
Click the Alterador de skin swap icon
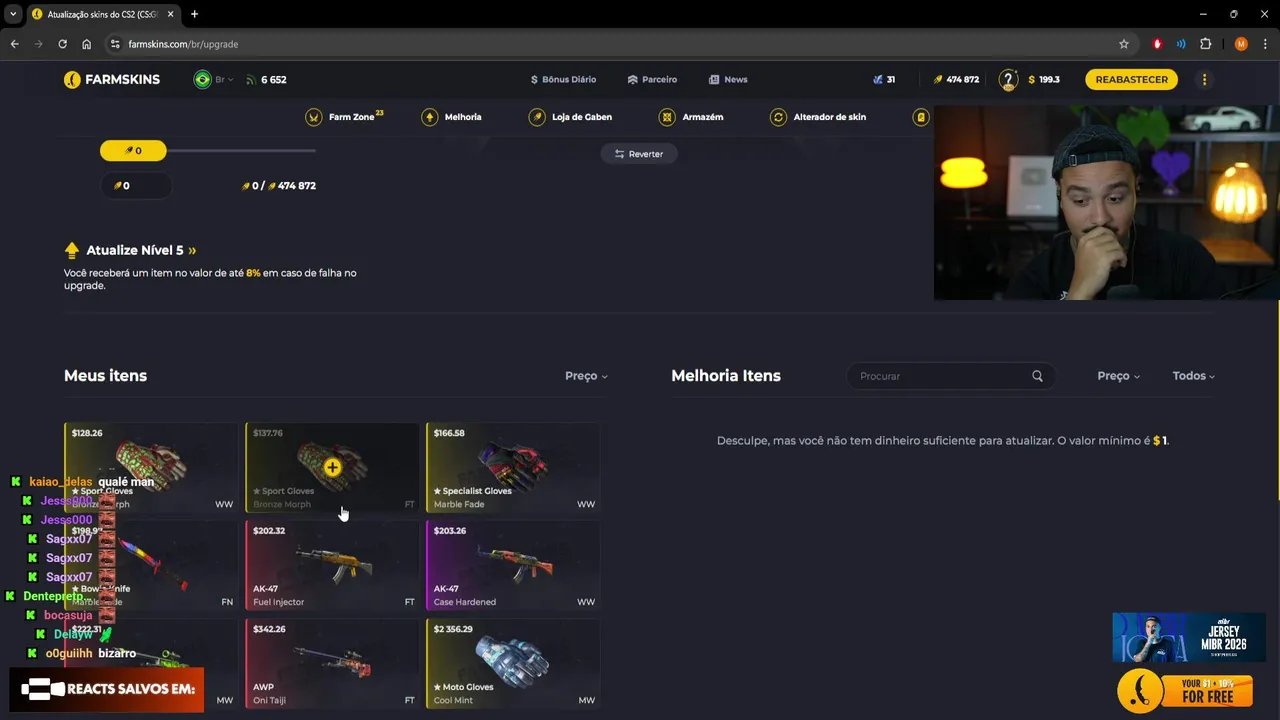click(x=778, y=117)
